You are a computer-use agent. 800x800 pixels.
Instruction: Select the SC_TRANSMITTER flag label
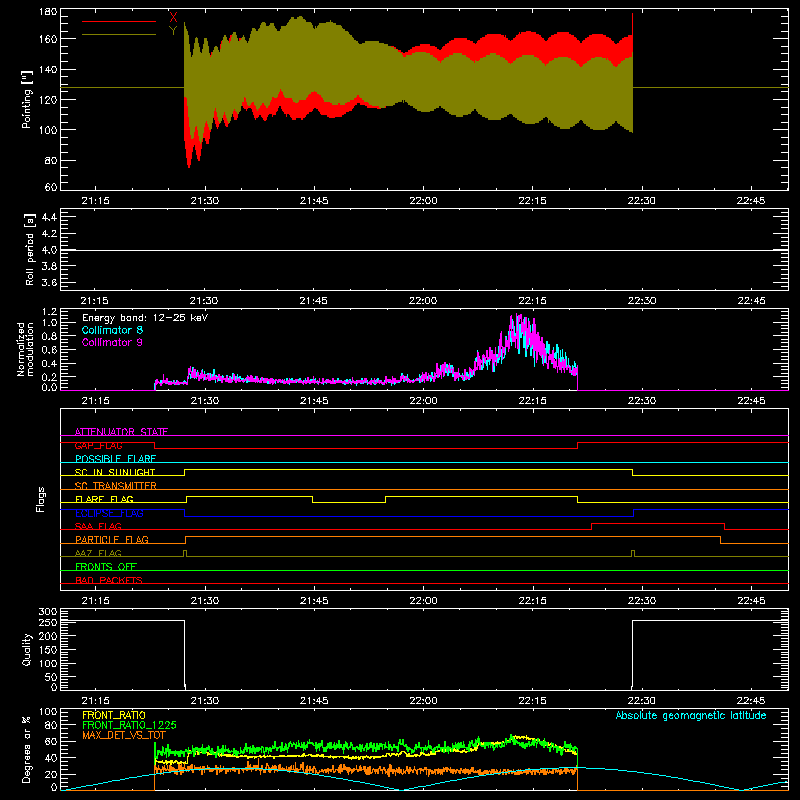pyautogui.click(x=115, y=485)
